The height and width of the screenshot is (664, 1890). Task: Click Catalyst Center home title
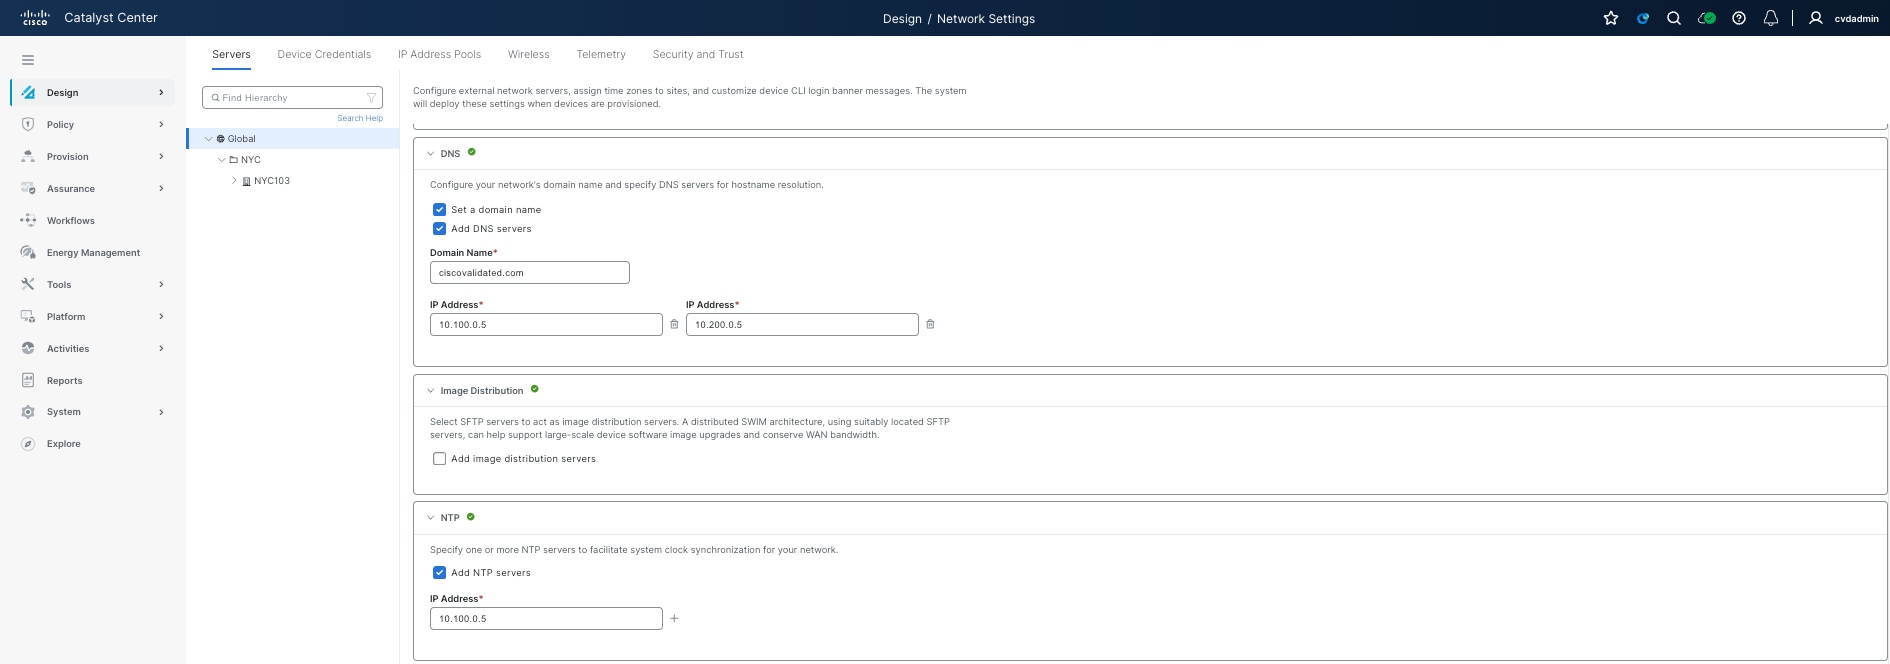(111, 18)
